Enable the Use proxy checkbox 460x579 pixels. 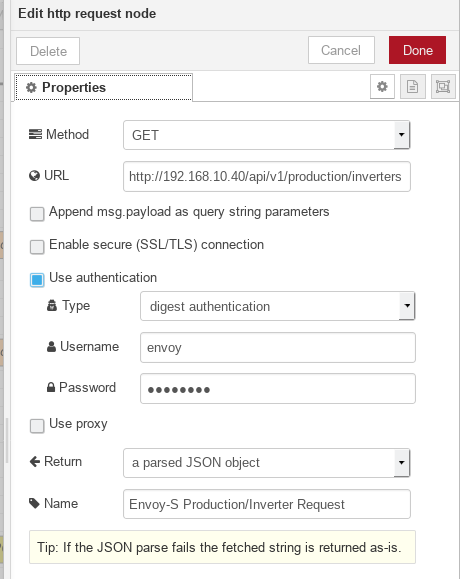[37, 426]
